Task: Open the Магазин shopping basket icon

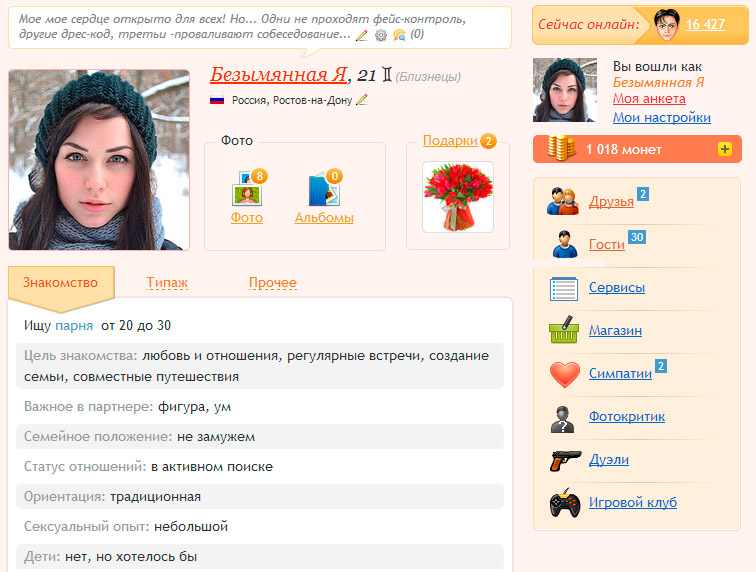Action: (x=564, y=331)
